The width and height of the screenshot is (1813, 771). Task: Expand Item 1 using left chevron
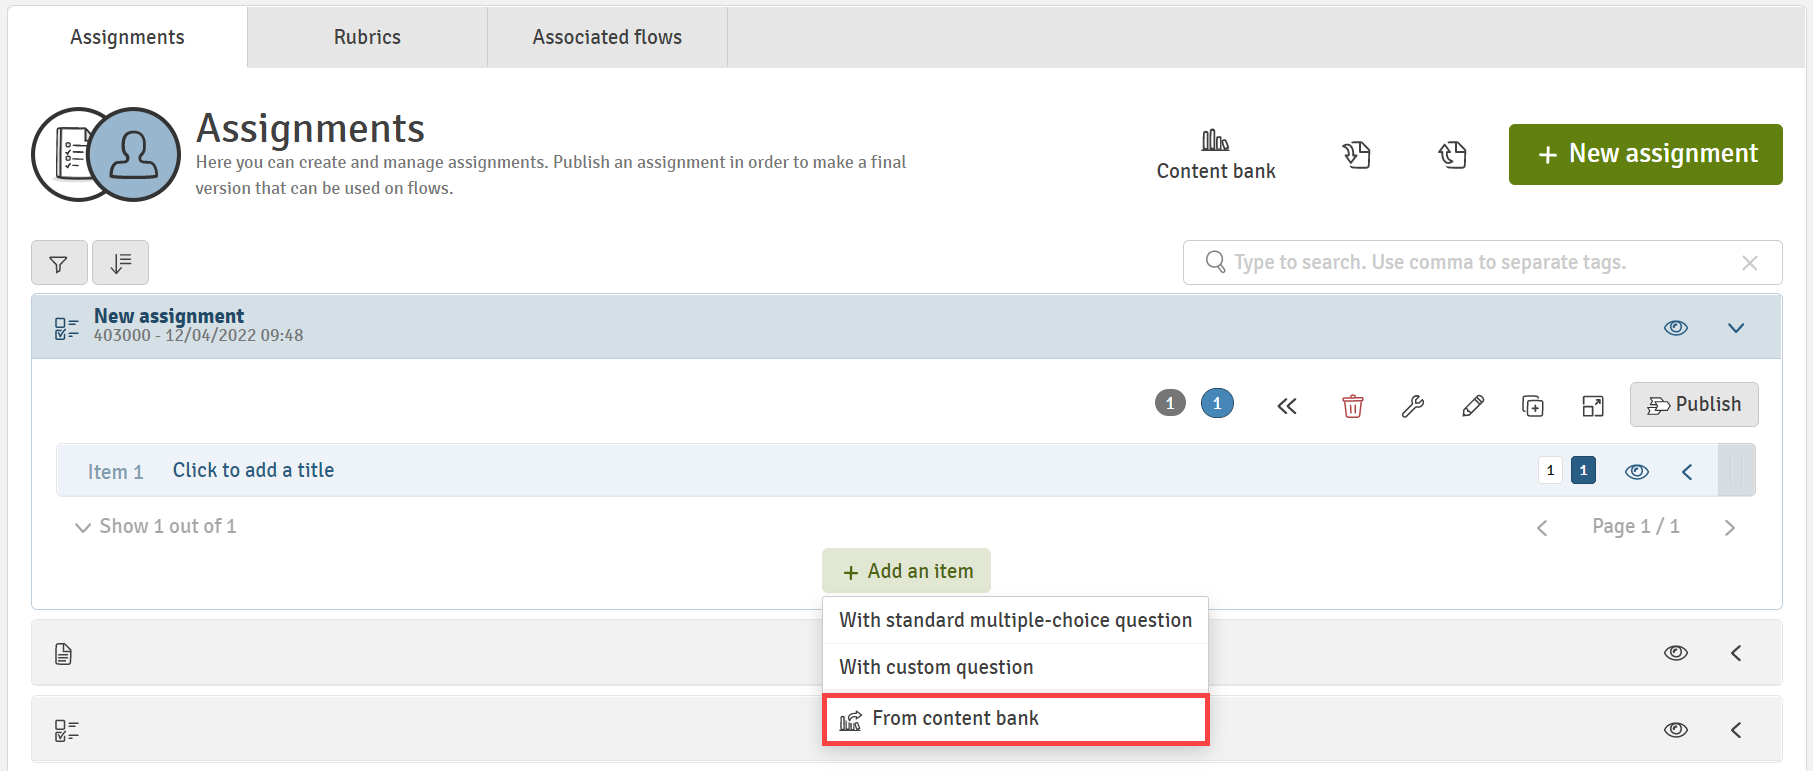click(1687, 471)
